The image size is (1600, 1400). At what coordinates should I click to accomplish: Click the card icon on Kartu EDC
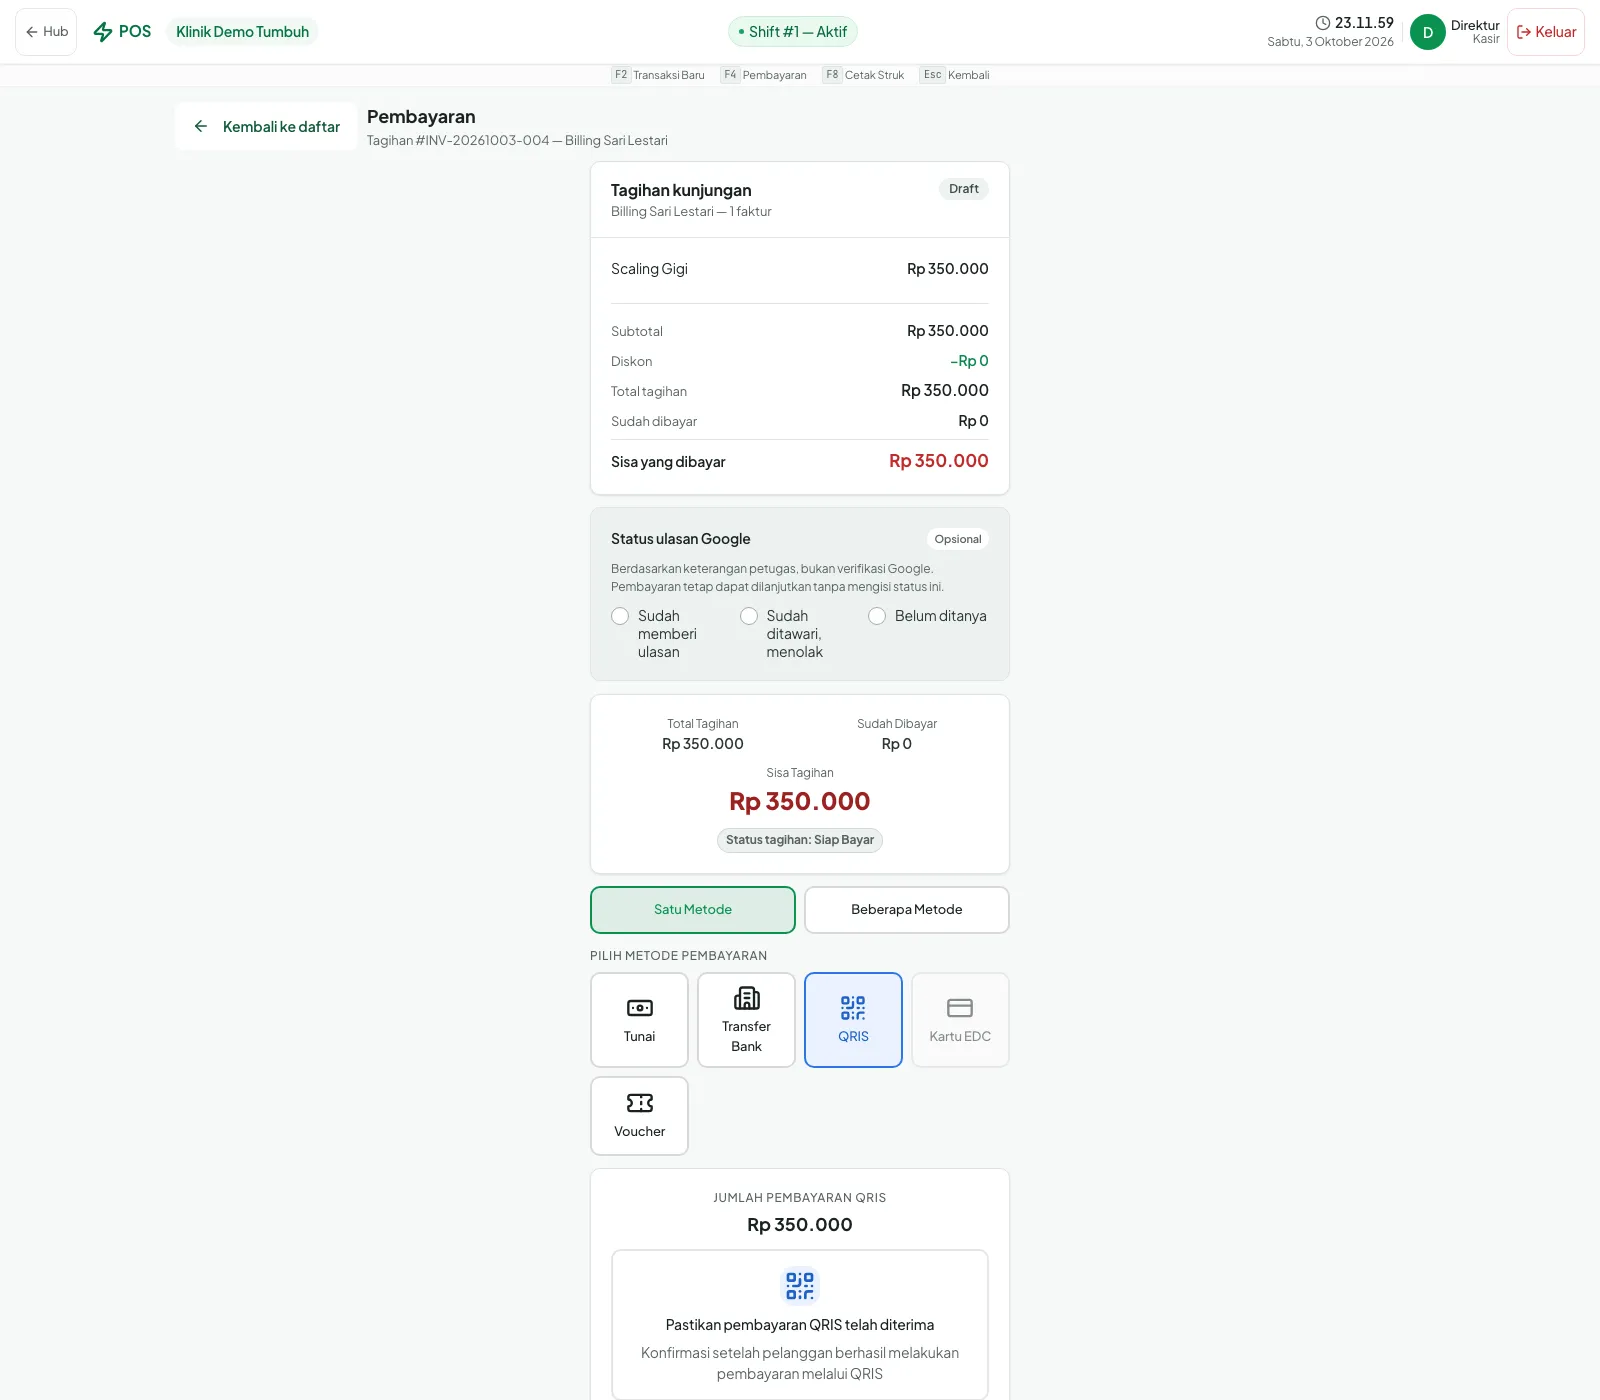[960, 1008]
